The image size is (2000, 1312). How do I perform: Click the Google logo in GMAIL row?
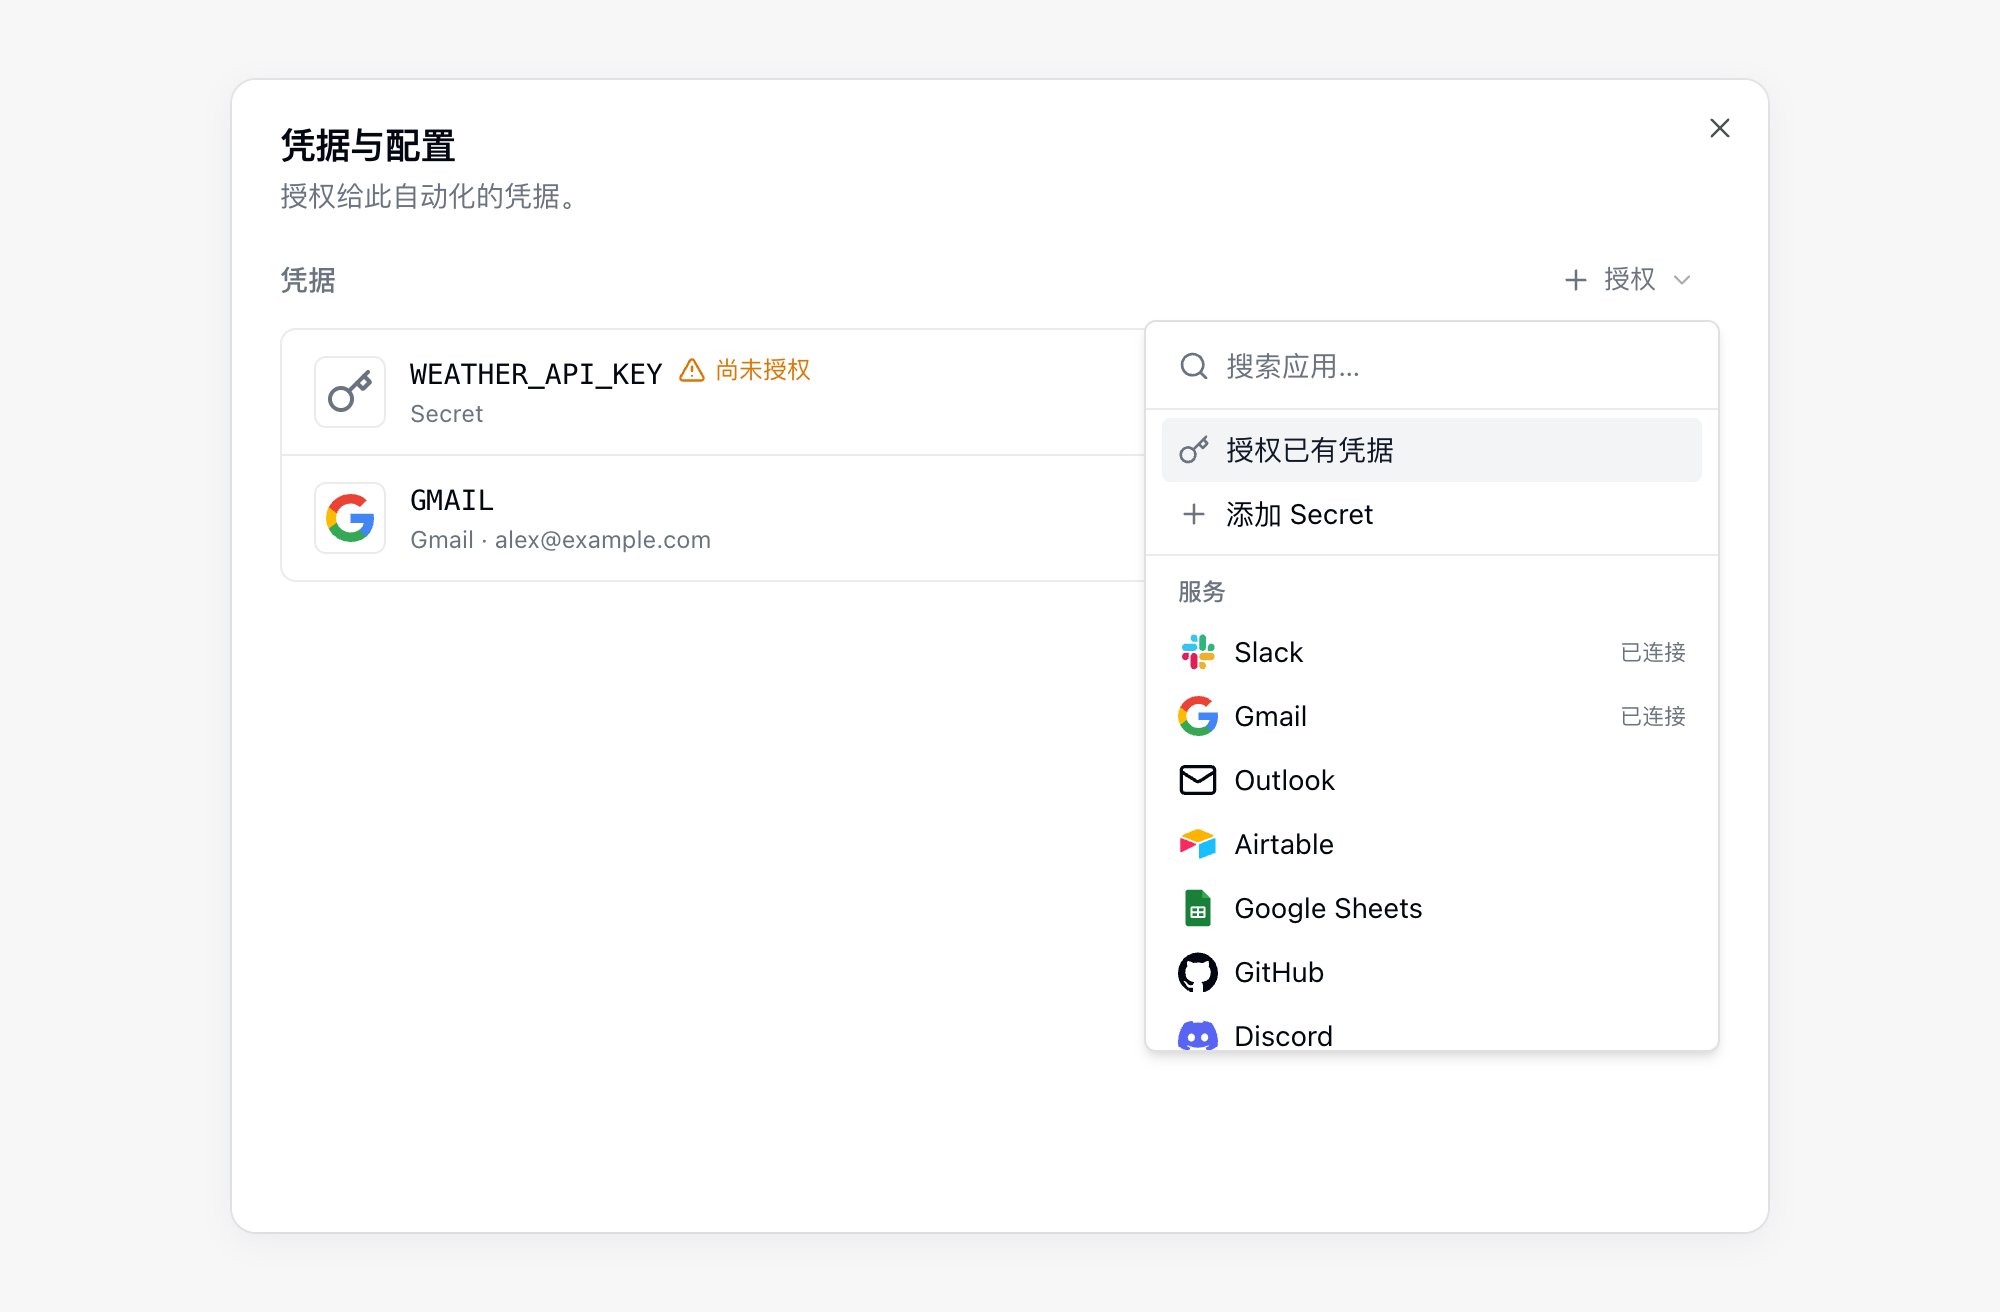pos(350,518)
